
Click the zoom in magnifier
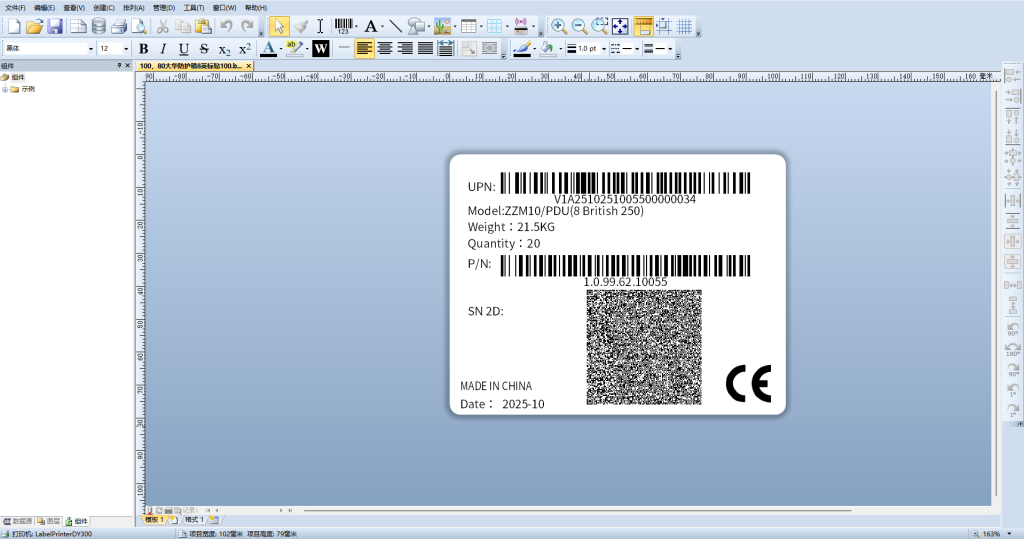click(x=559, y=26)
